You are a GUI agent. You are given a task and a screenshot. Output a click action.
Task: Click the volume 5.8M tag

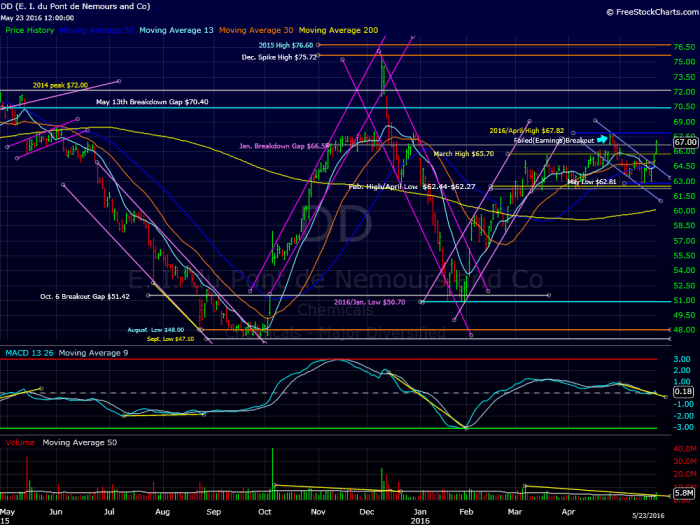684,493
